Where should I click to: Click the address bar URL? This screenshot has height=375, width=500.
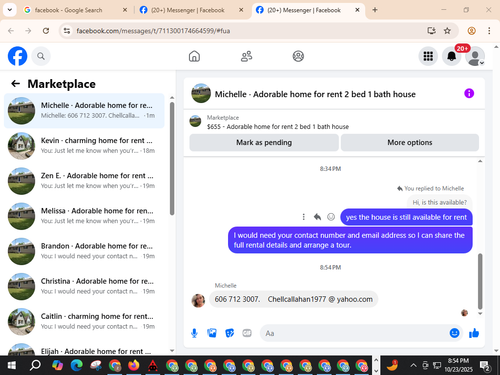pyautogui.click(x=153, y=31)
